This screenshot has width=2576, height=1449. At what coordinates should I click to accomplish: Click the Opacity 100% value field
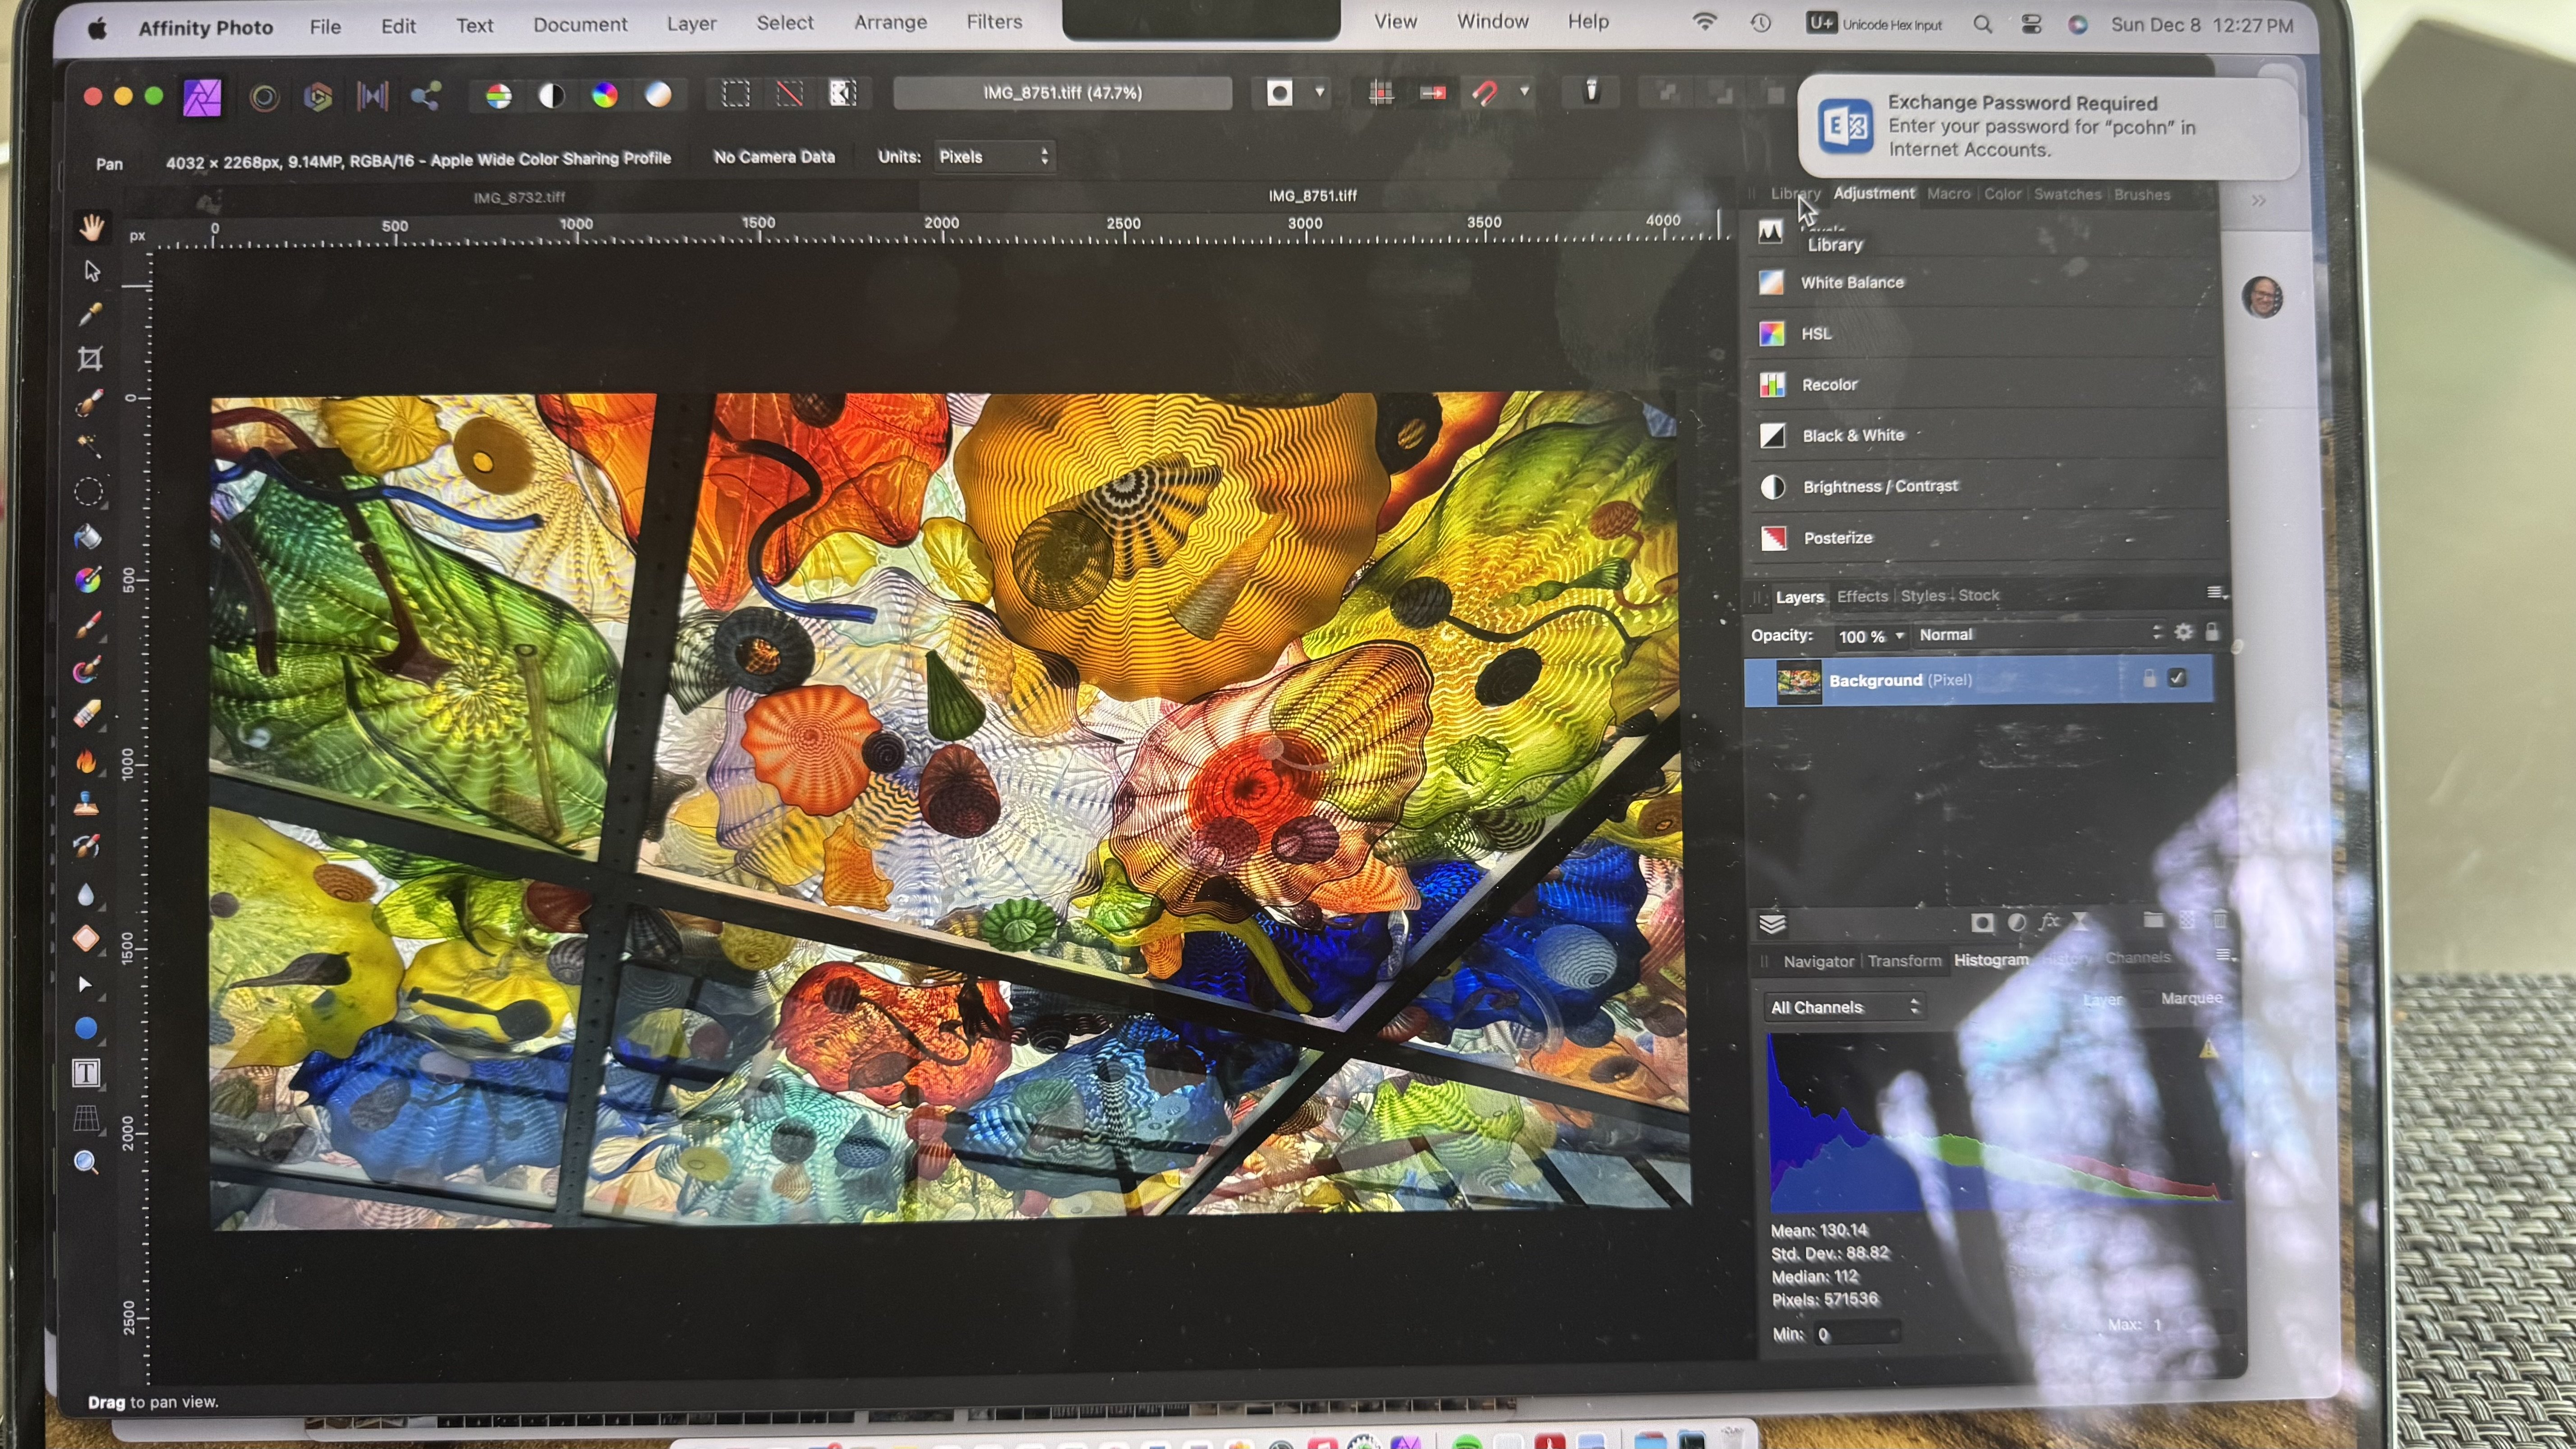click(1860, 636)
